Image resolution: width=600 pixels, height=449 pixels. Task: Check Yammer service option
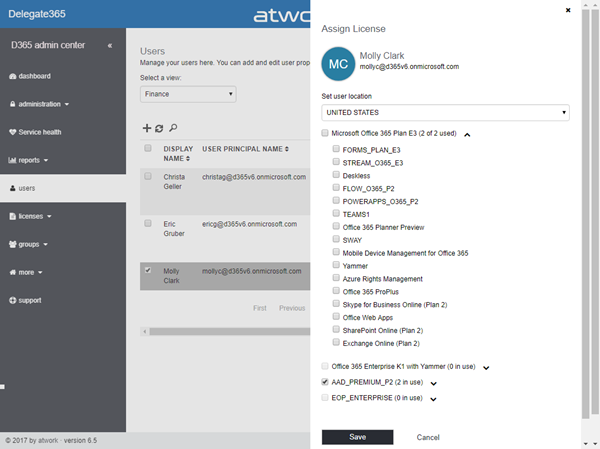[x=336, y=265]
